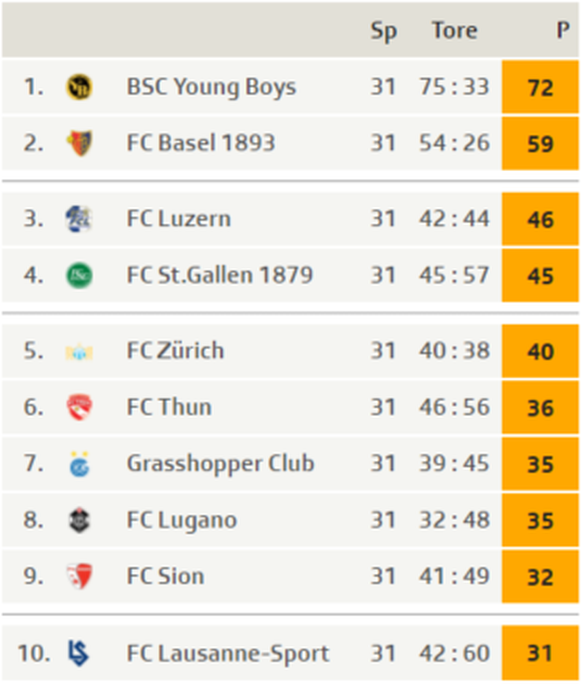Screen dimensions: 582x684
Task: Open the FC Basel 1893 team name
Action: point(201,143)
